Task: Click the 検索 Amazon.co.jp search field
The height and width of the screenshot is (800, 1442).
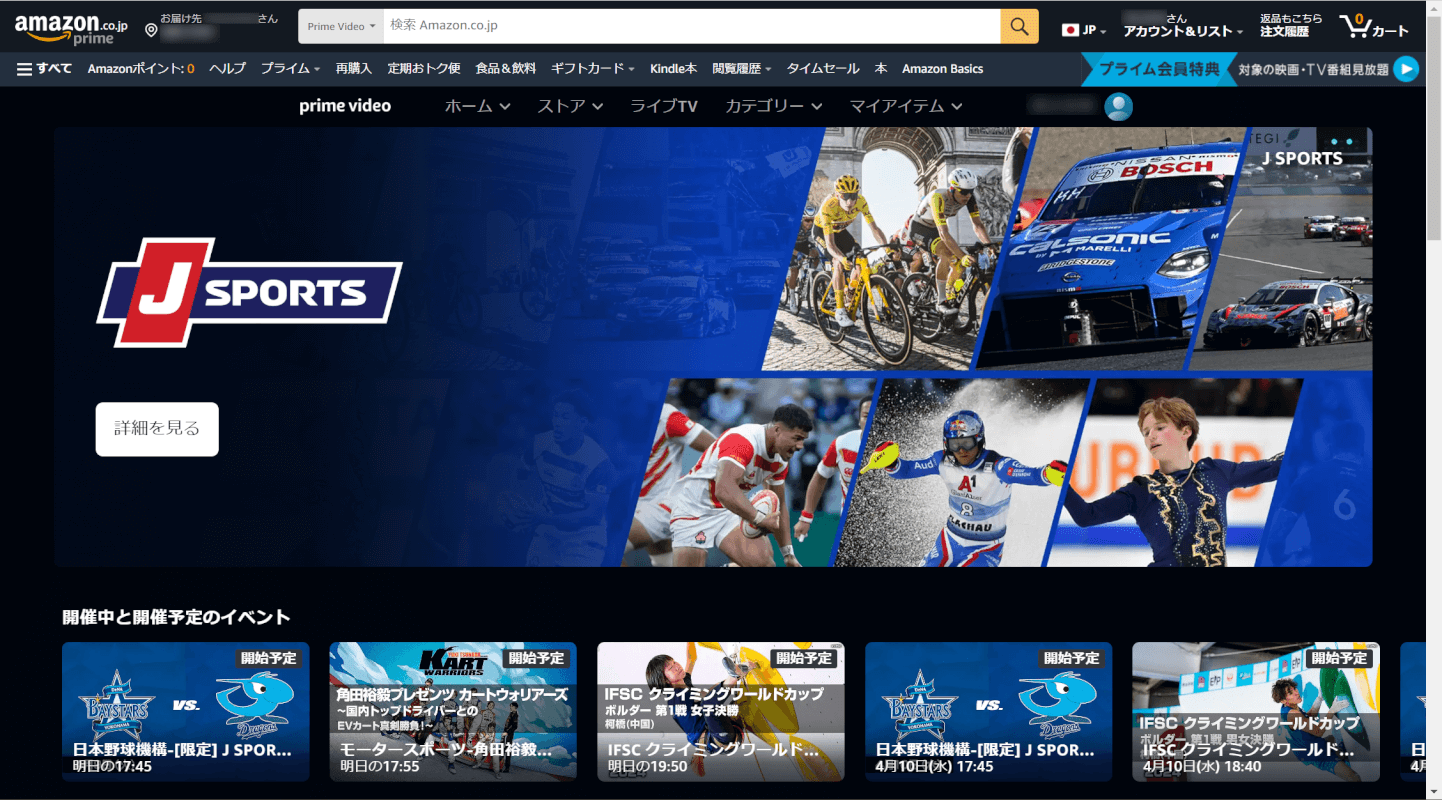Action: (x=692, y=26)
